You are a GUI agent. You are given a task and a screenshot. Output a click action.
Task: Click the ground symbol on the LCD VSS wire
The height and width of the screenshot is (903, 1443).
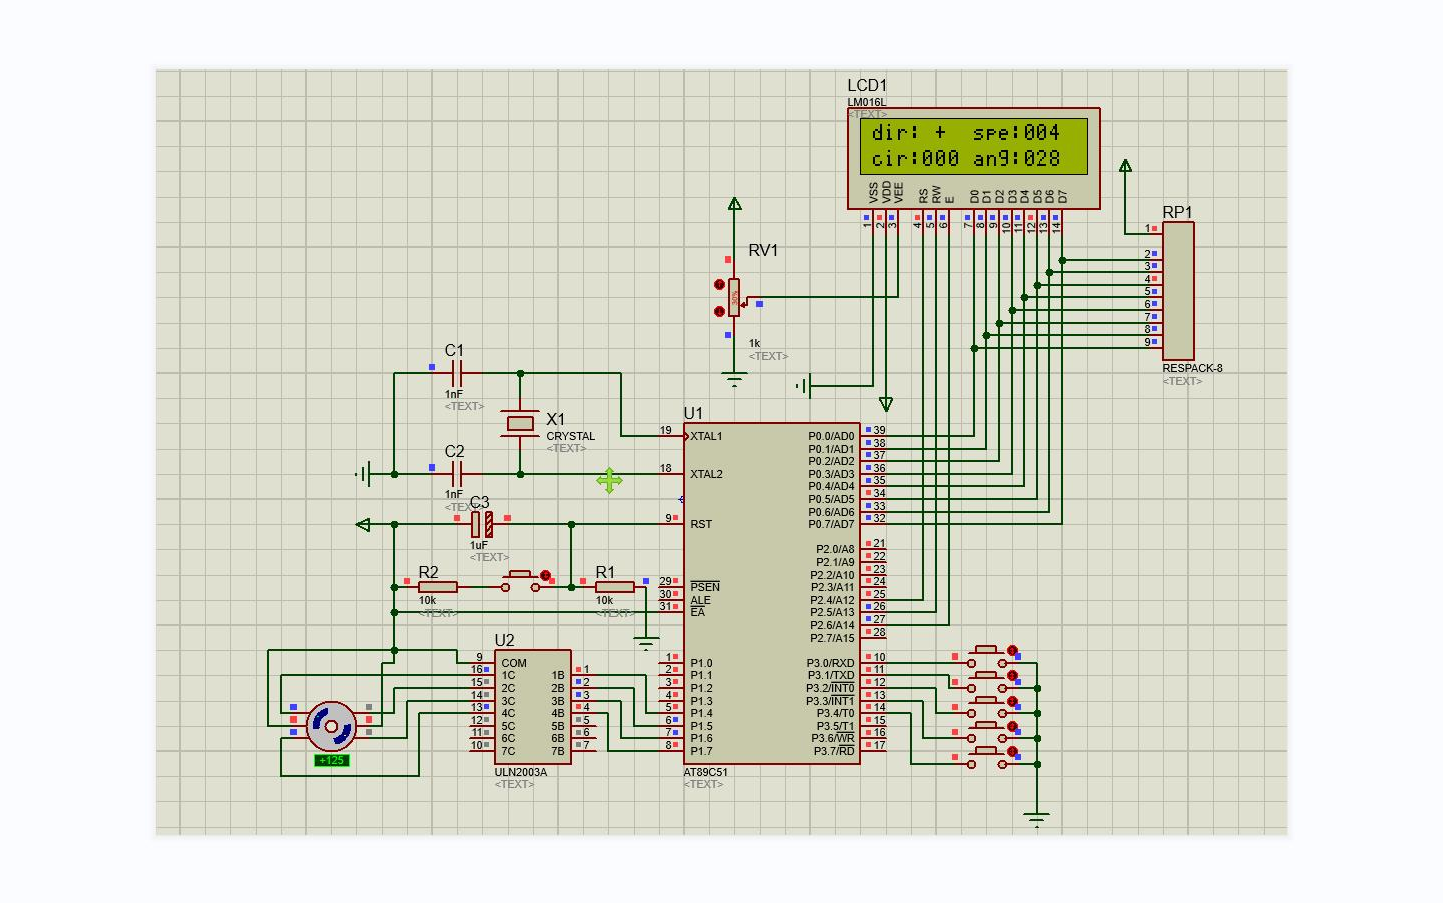pyautogui.click(x=803, y=386)
